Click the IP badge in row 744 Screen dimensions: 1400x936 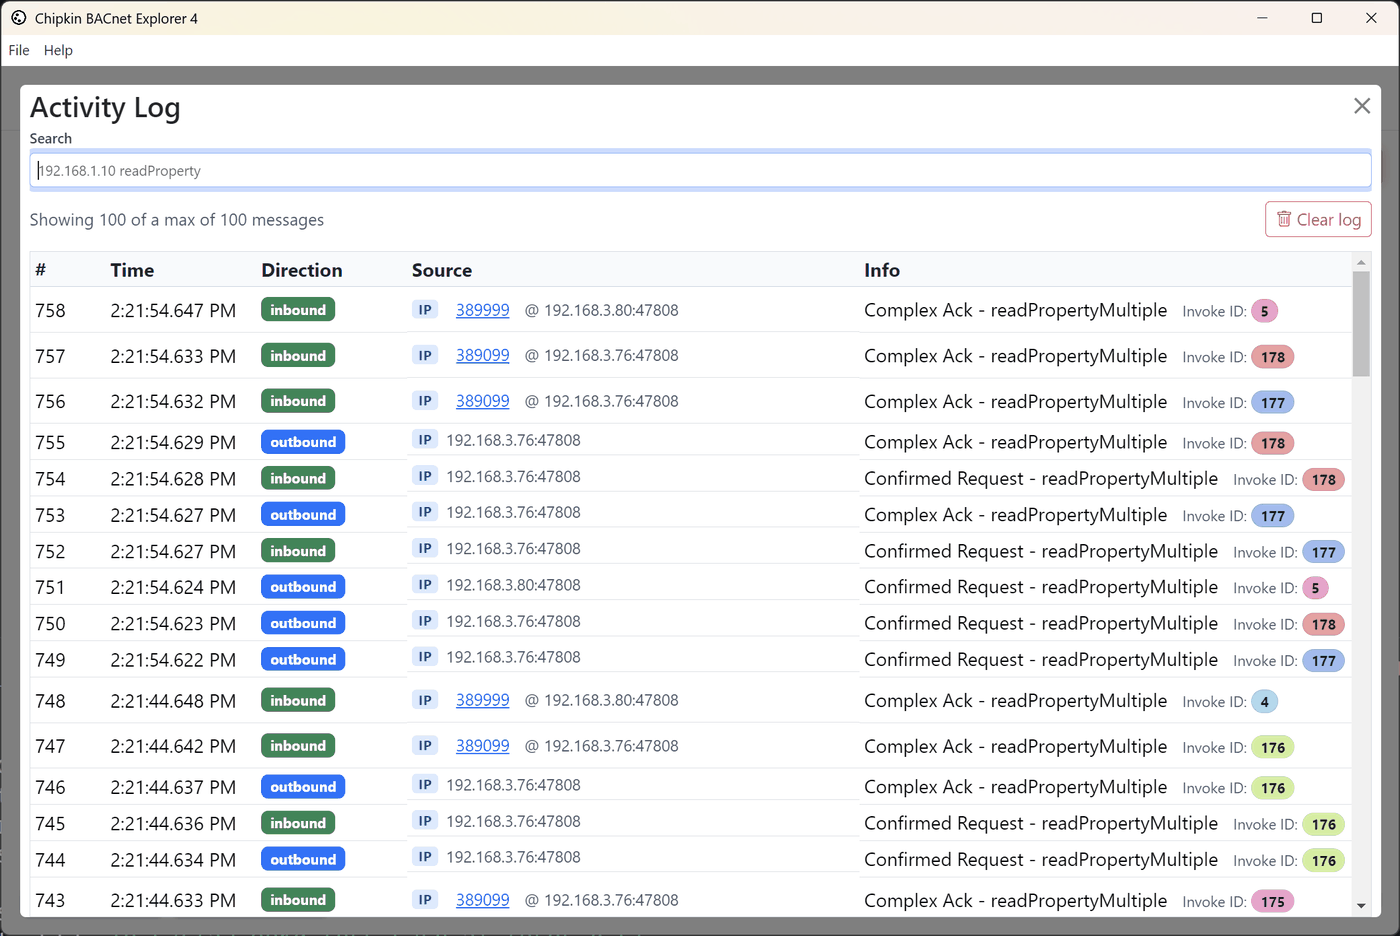[x=425, y=857]
